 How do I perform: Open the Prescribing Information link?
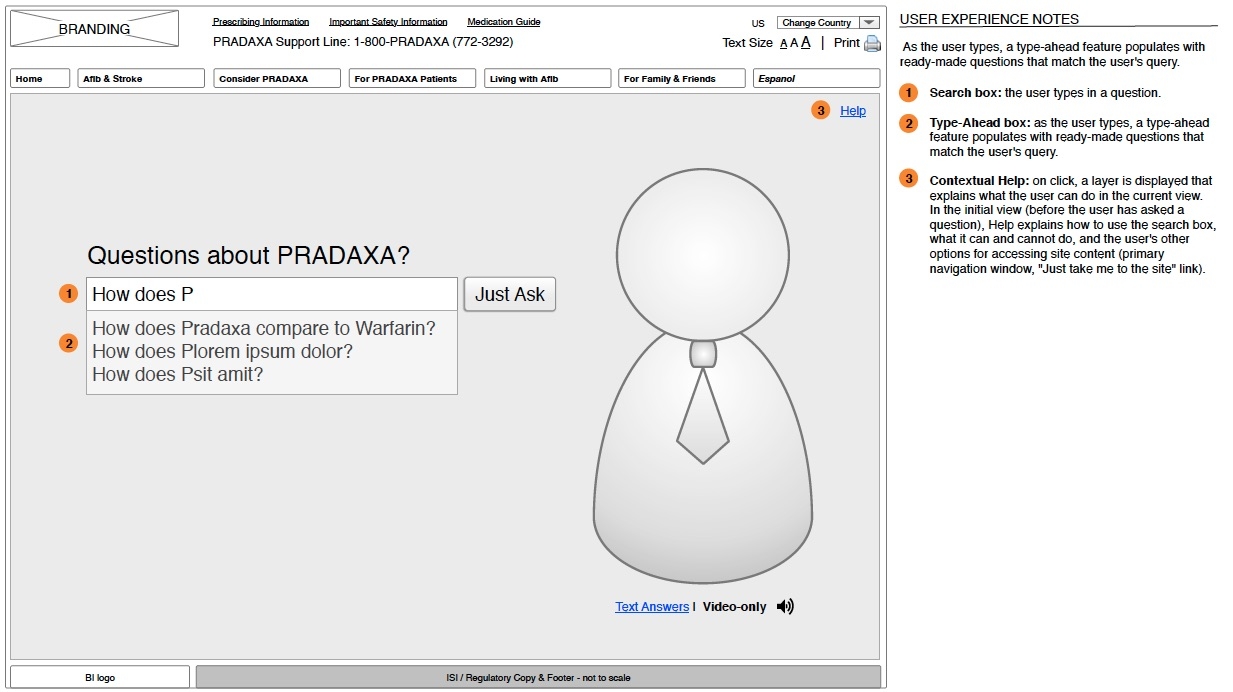(x=261, y=22)
